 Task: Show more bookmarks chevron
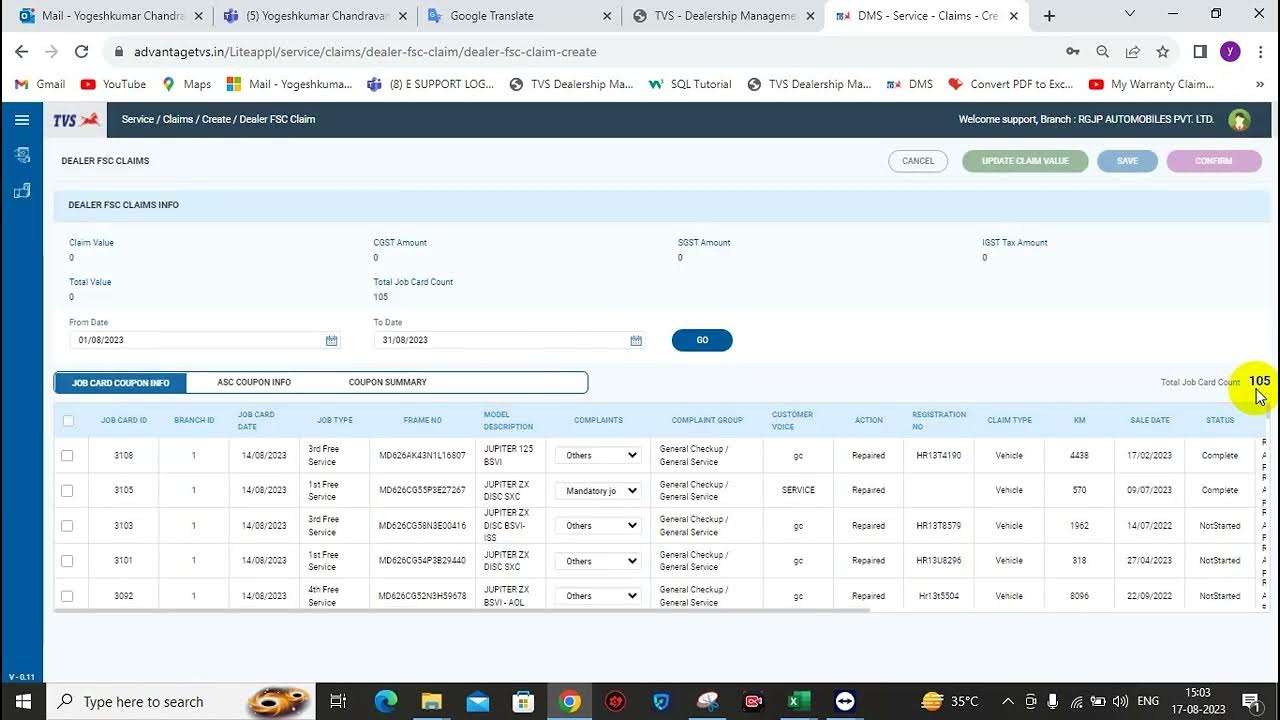(x=1260, y=84)
